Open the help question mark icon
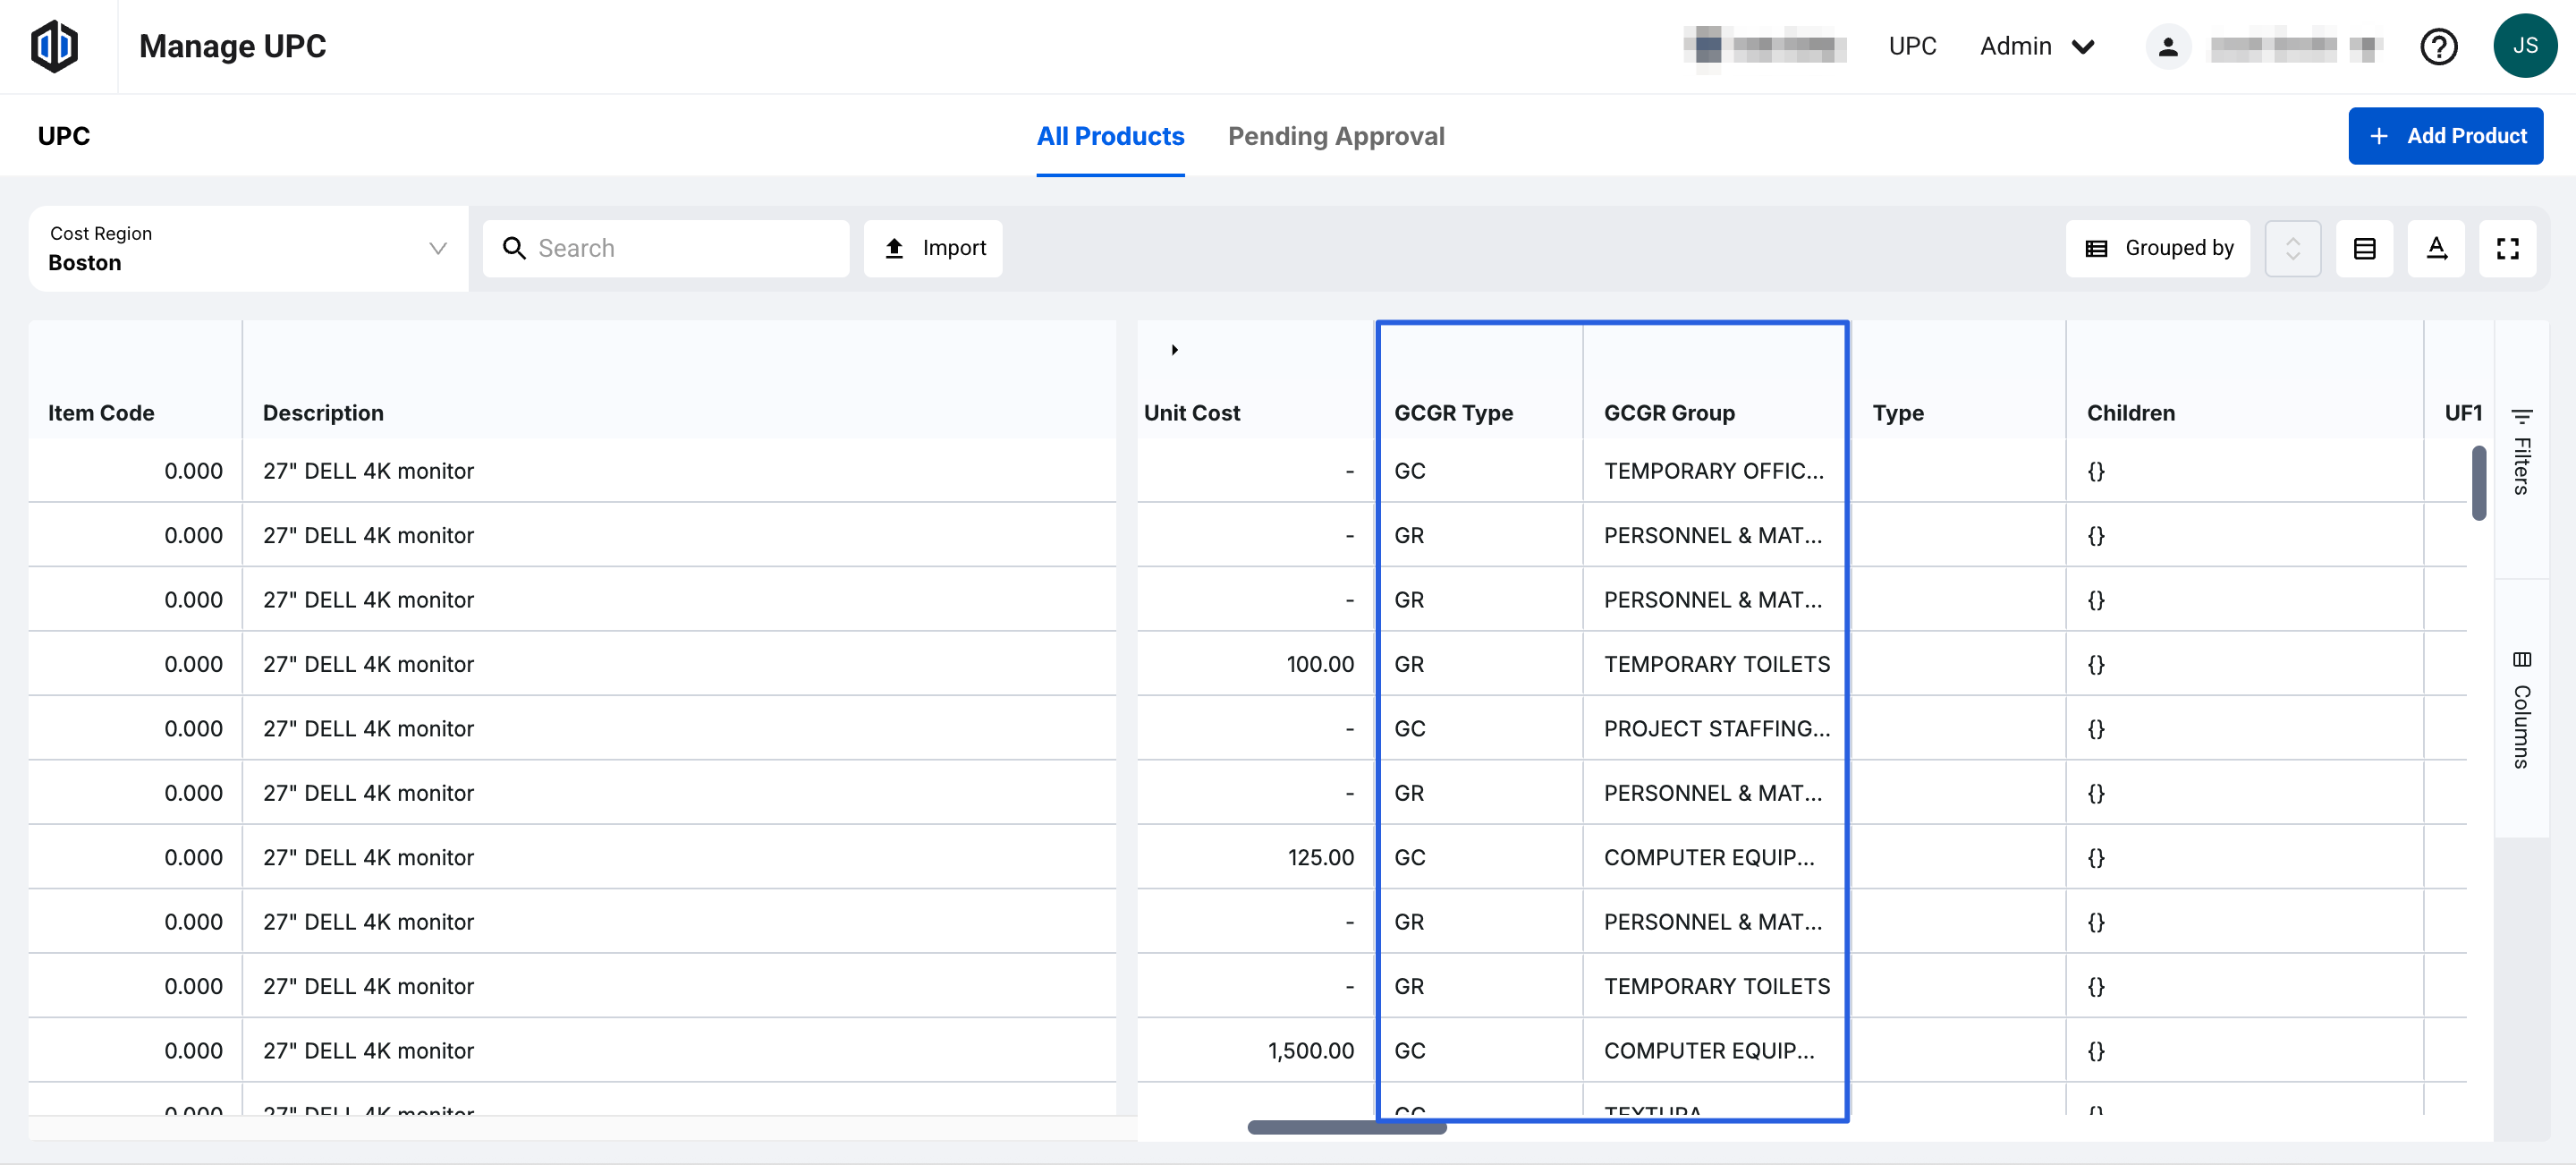Viewport: 2576px width, 1165px height. 2438,46
